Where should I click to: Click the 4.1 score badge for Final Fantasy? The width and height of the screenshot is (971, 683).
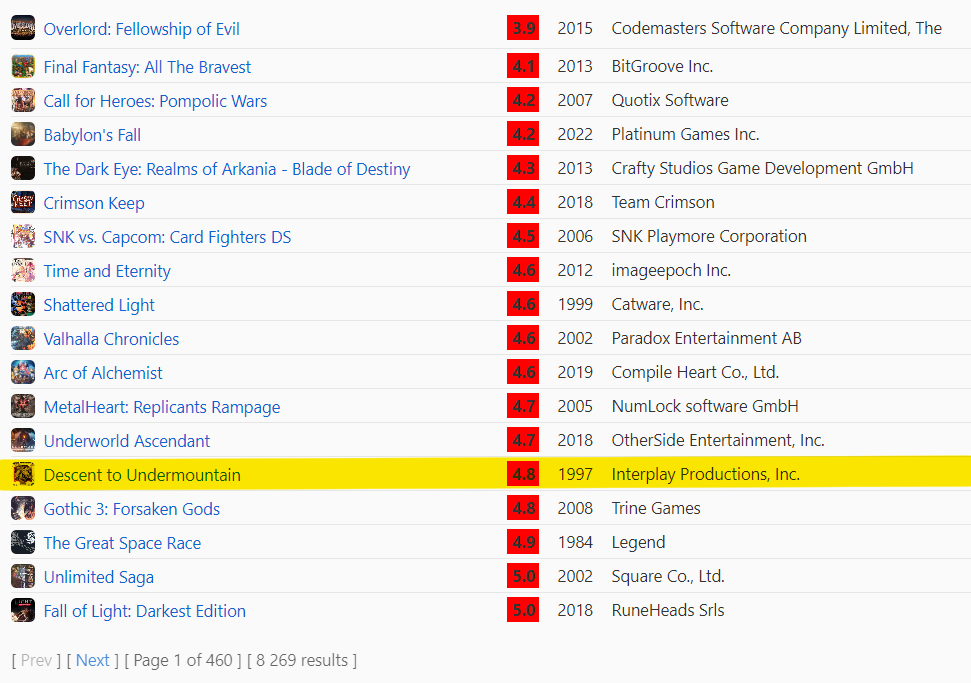pos(523,66)
